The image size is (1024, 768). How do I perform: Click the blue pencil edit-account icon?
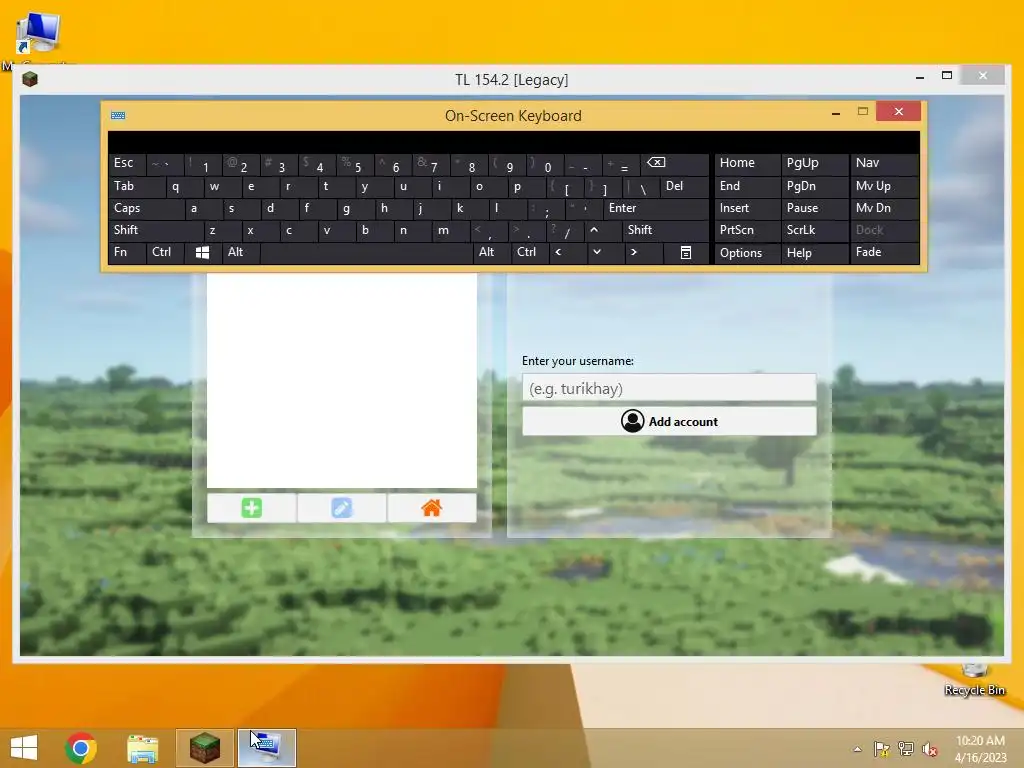[342, 507]
